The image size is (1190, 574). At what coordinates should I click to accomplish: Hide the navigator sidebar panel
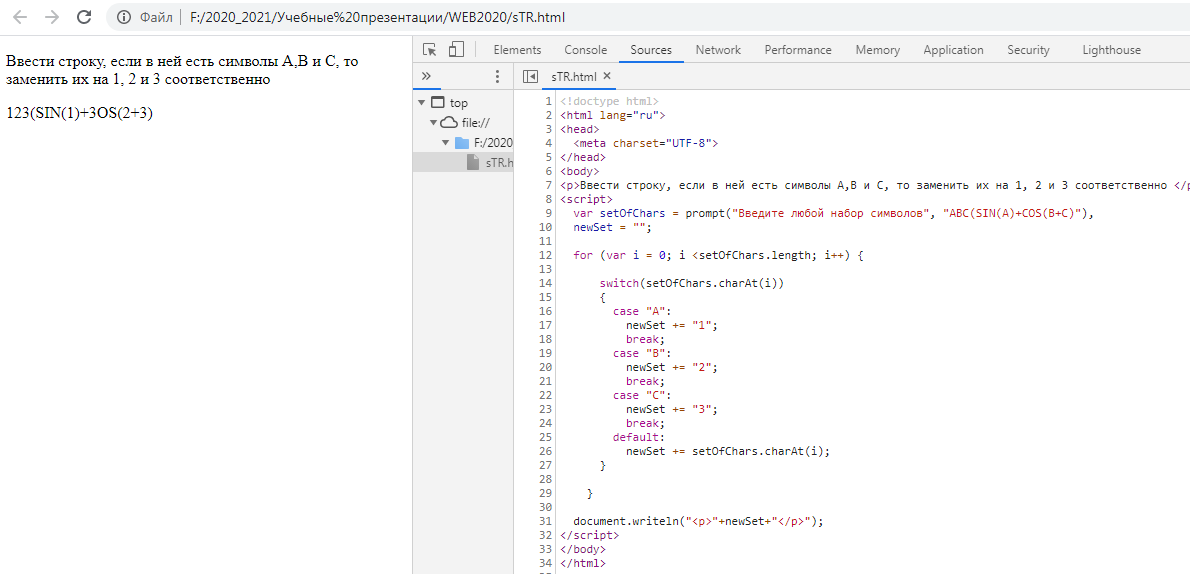pyautogui.click(x=530, y=76)
